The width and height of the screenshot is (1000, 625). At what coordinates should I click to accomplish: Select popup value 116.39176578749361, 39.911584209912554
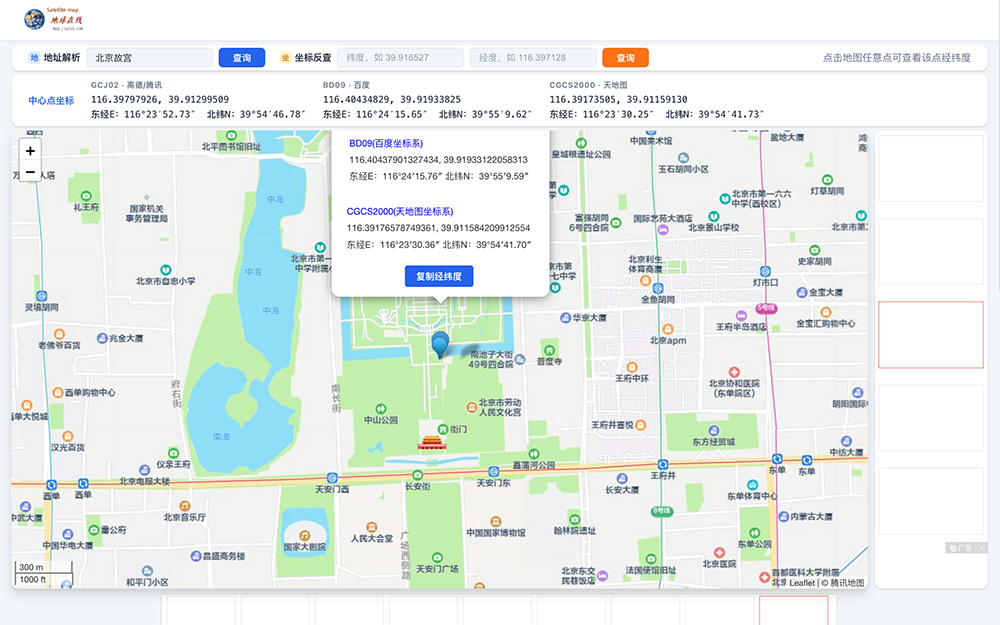pyautogui.click(x=438, y=228)
